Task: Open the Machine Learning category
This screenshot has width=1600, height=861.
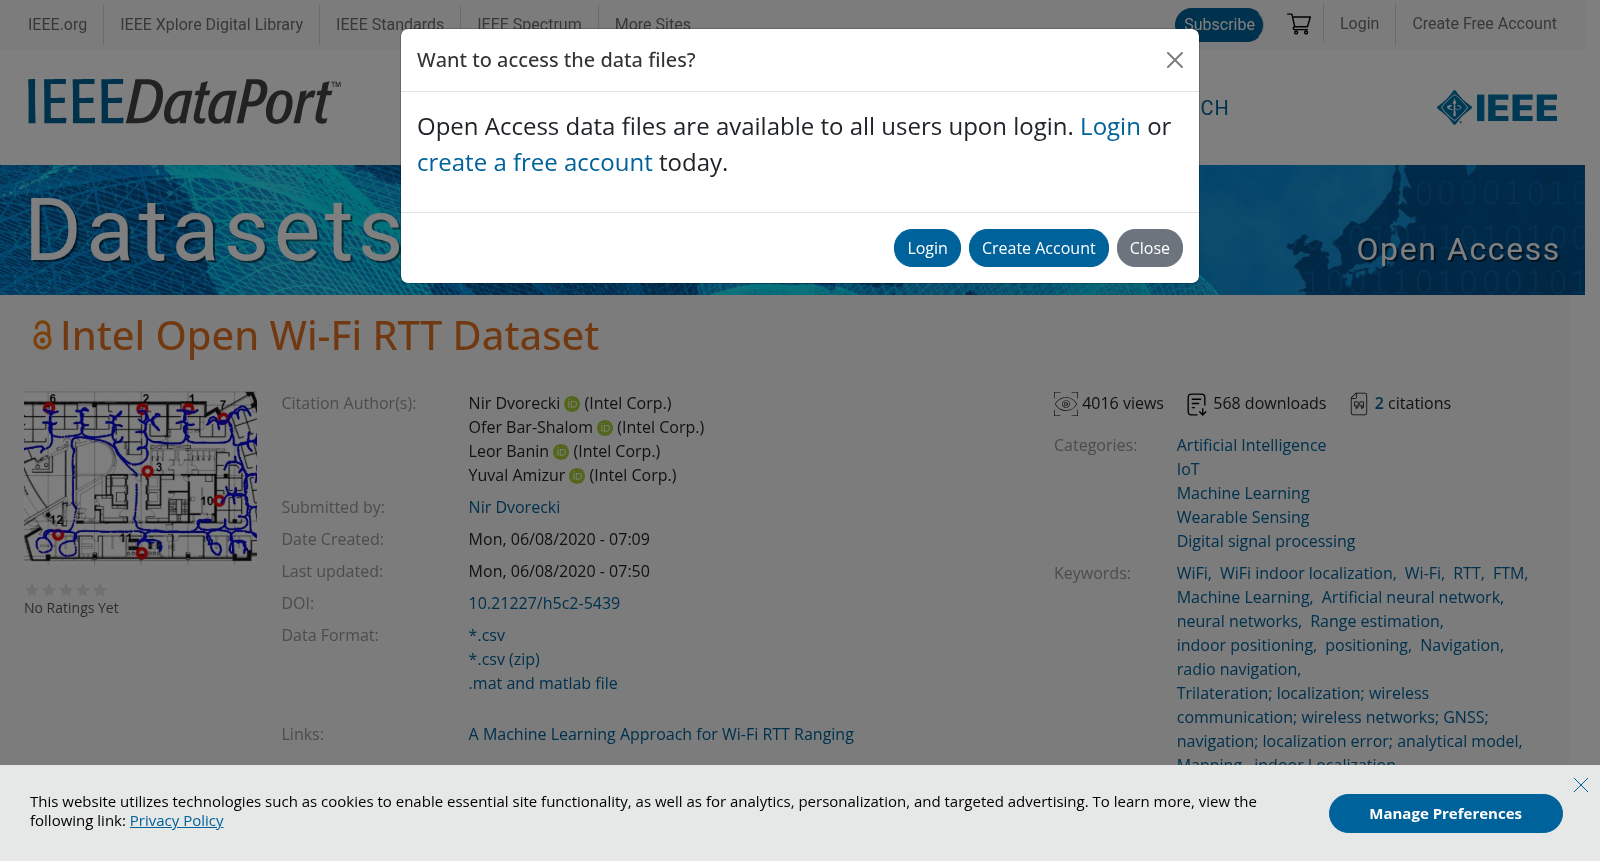Action: coord(1243,494)
